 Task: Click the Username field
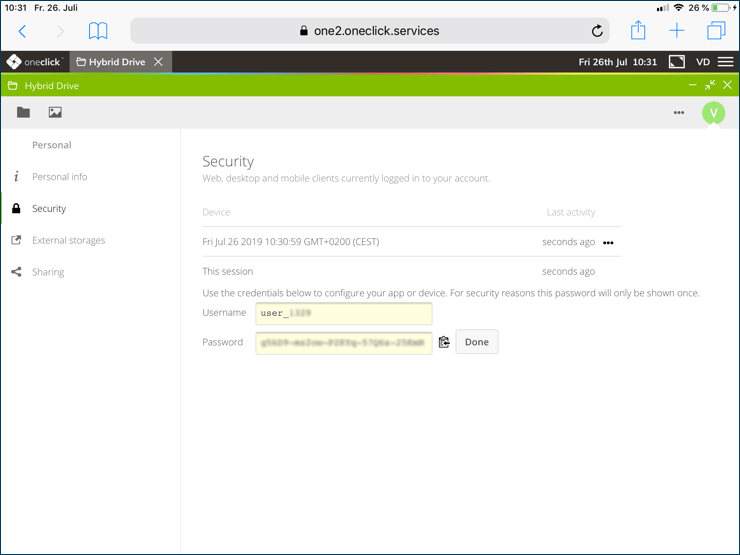[343, 314]
